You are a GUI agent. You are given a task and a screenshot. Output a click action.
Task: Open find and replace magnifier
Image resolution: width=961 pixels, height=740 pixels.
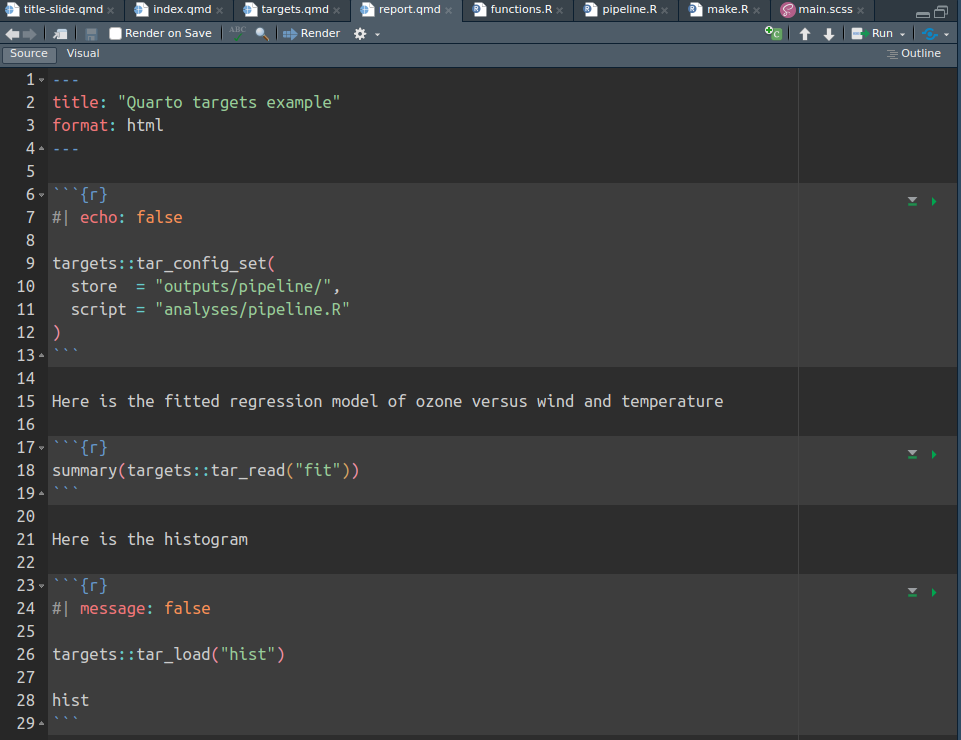pyautogui.click(x=262, y=33)
